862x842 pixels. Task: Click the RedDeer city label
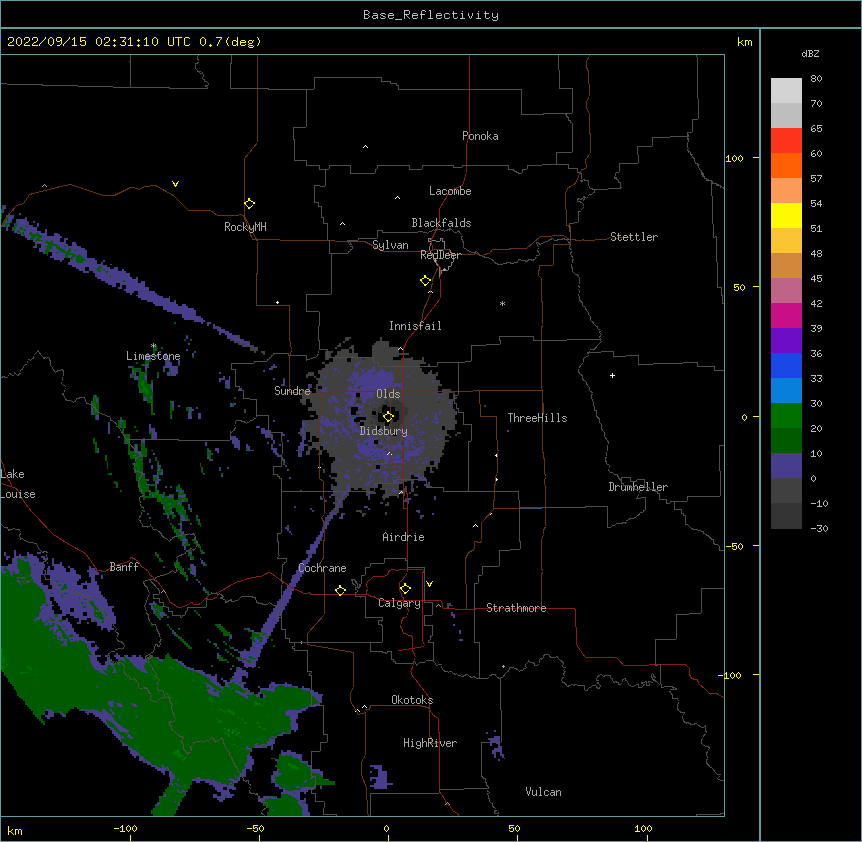pyautogui.click(x=440, y=255)
